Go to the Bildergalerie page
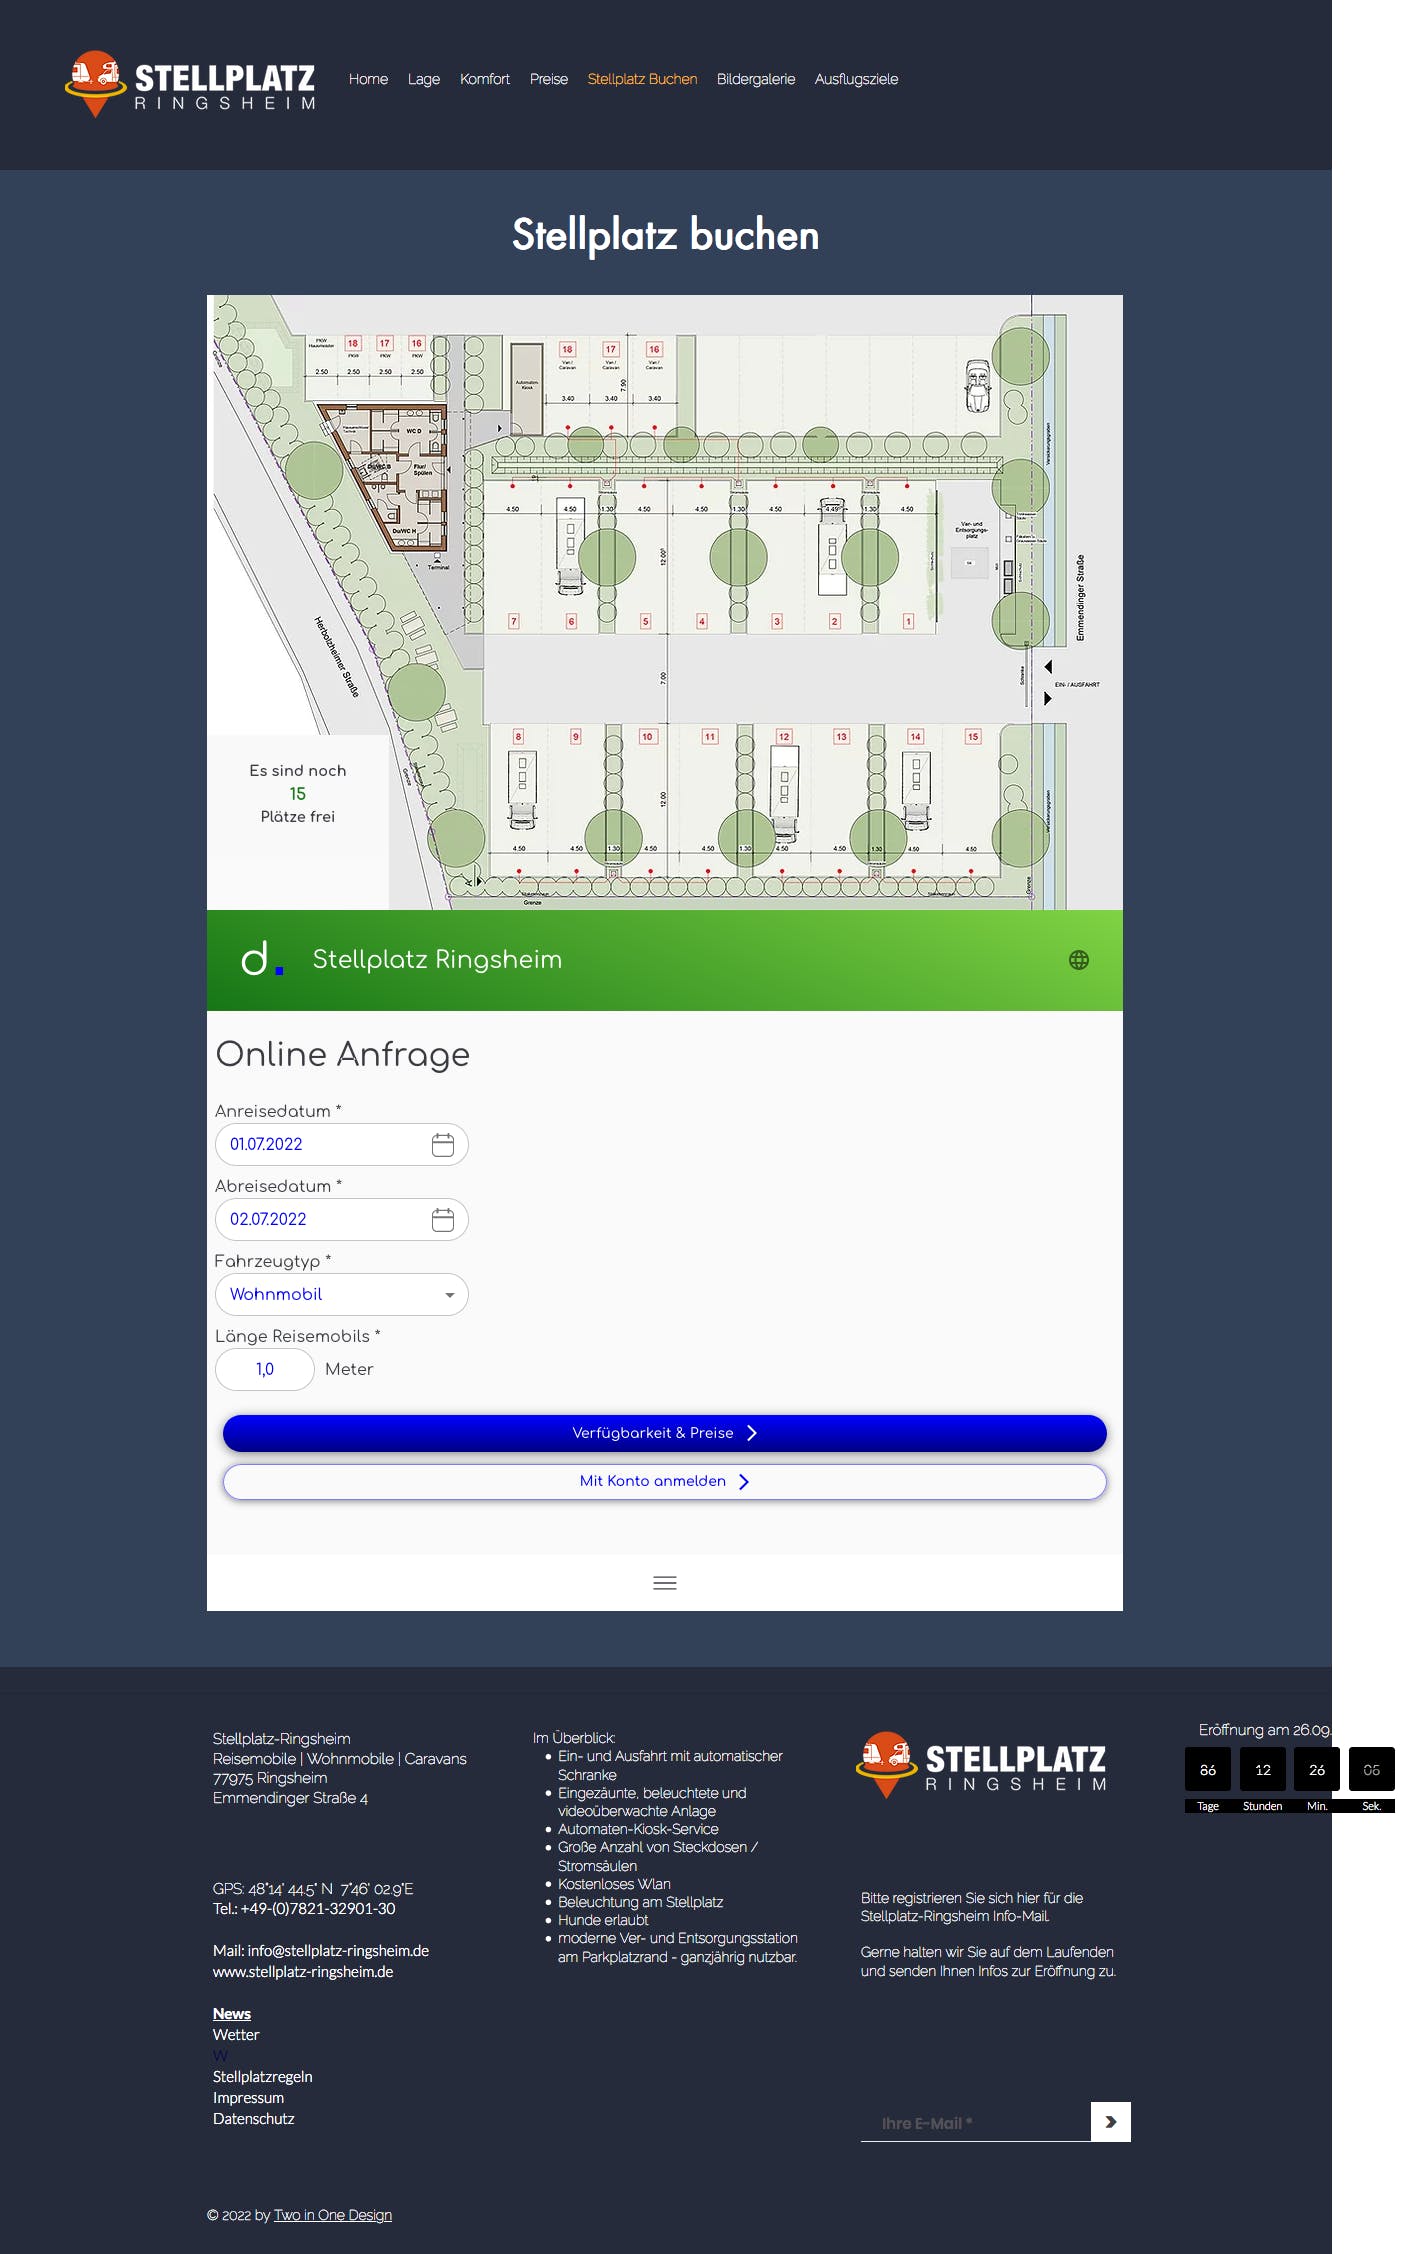This screenshot has height=2254, width=1401. (756, 79)
